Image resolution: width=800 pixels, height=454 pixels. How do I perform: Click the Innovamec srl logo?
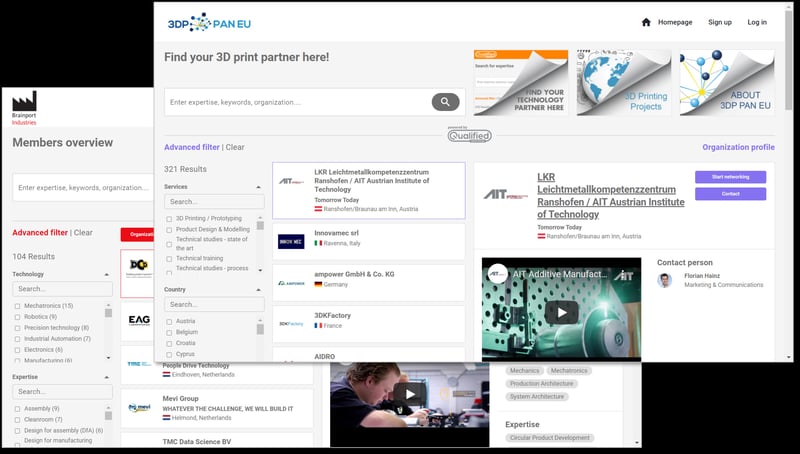click(291, 241)
